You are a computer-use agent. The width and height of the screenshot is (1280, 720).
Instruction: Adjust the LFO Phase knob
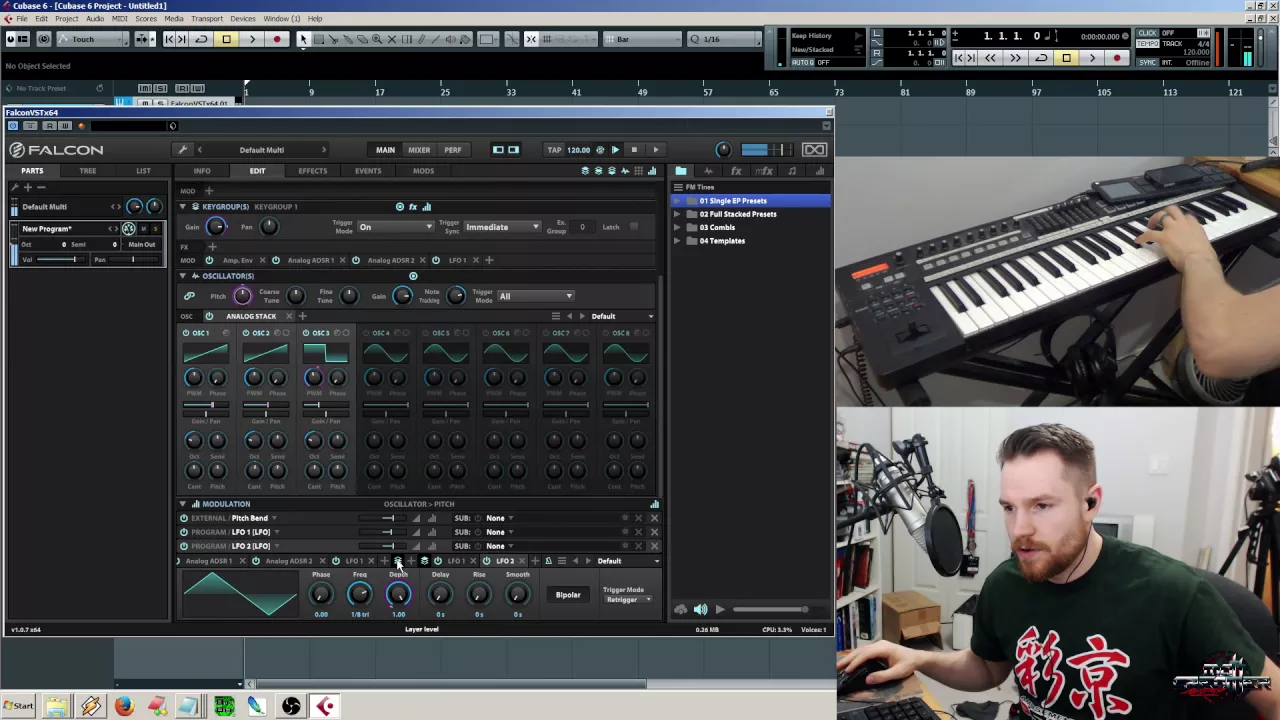pyautogui.click(x=321, y=595)
